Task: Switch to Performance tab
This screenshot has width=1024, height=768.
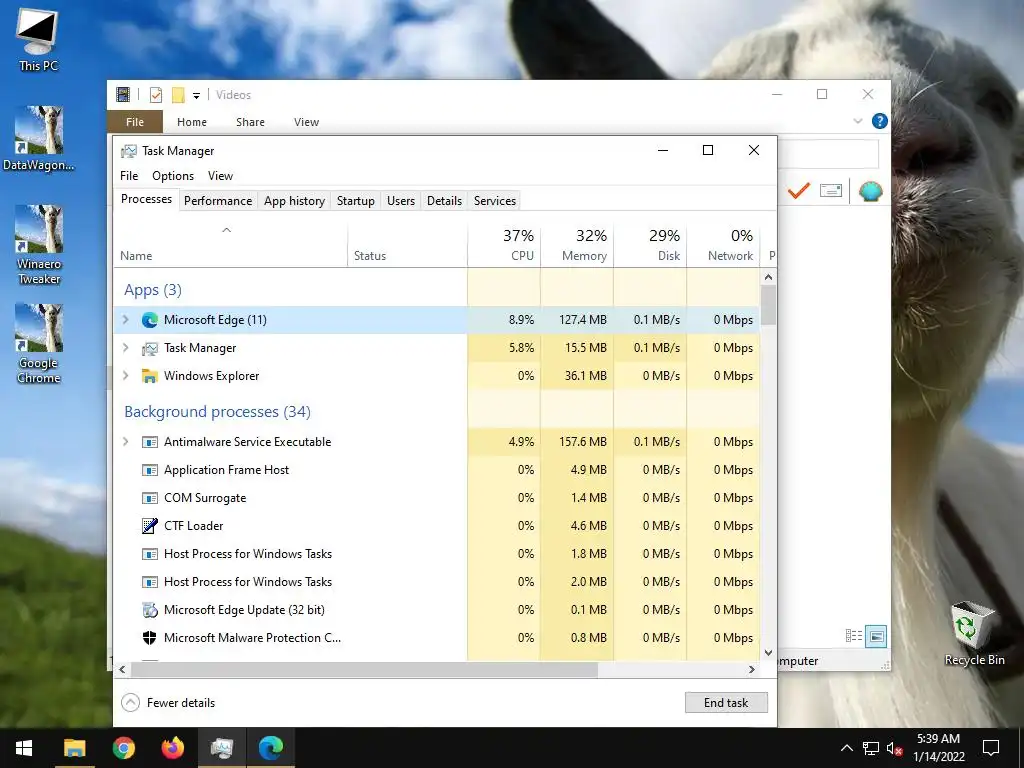Action: click(x=218, y=201)
